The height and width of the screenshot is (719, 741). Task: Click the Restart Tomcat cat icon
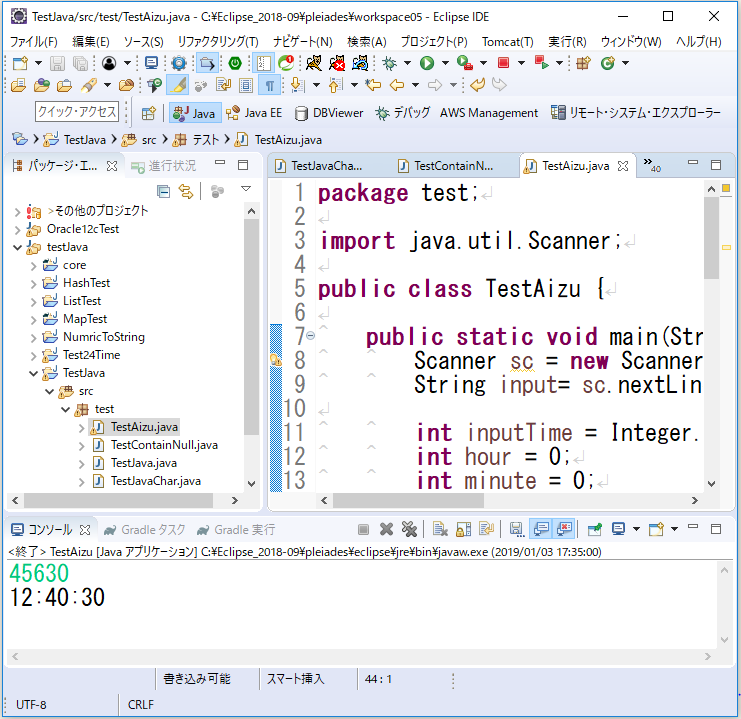[360, 63]
